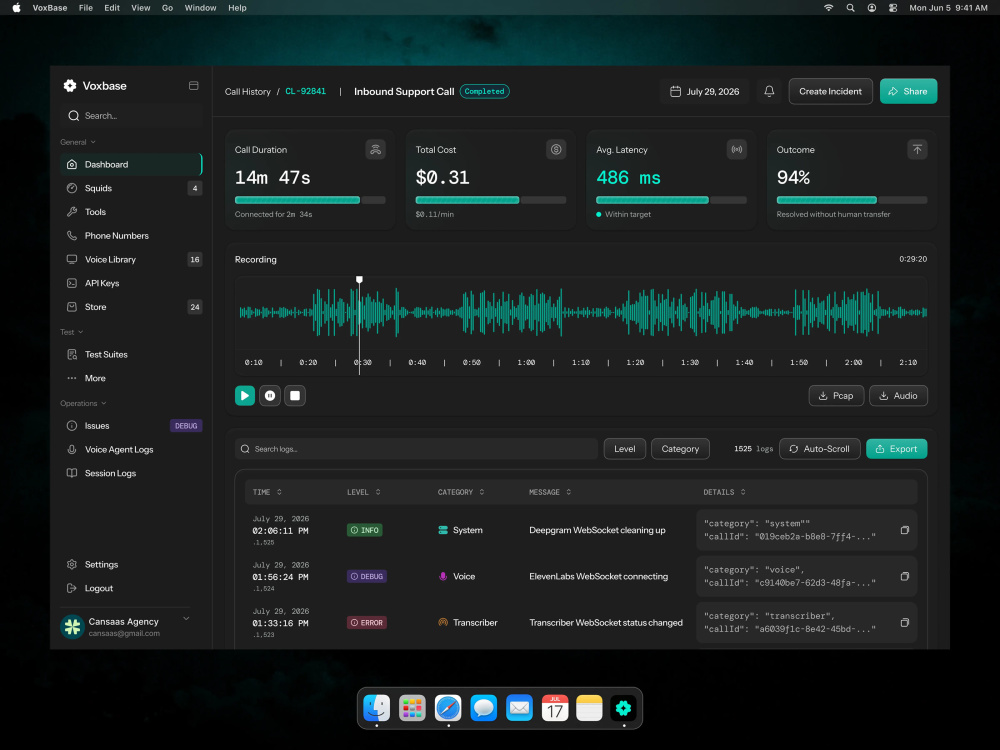Collapse the General sidebar section
The width and height of the screenshot is (1000, 750).
(x=78, y=142)
